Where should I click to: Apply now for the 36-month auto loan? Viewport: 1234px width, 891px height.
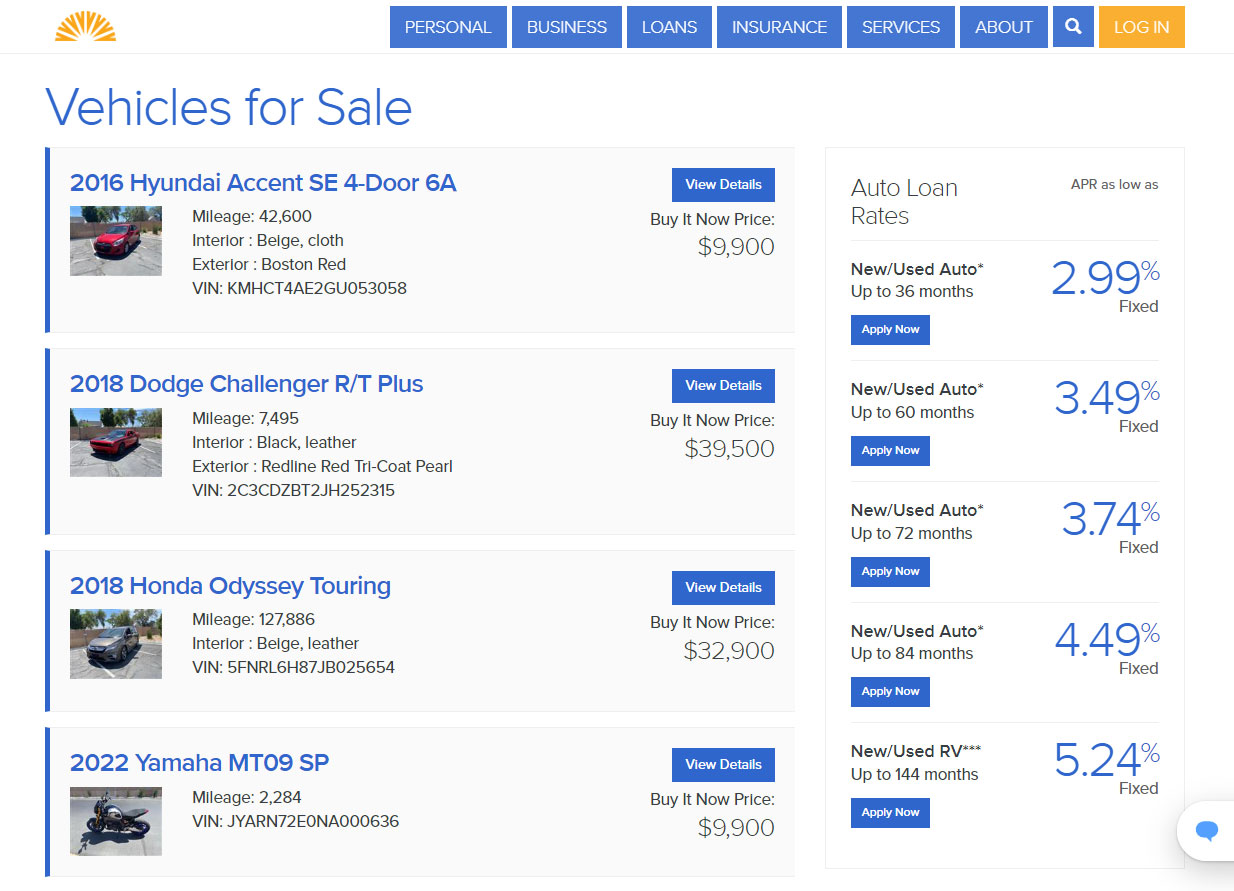(890, 330)
